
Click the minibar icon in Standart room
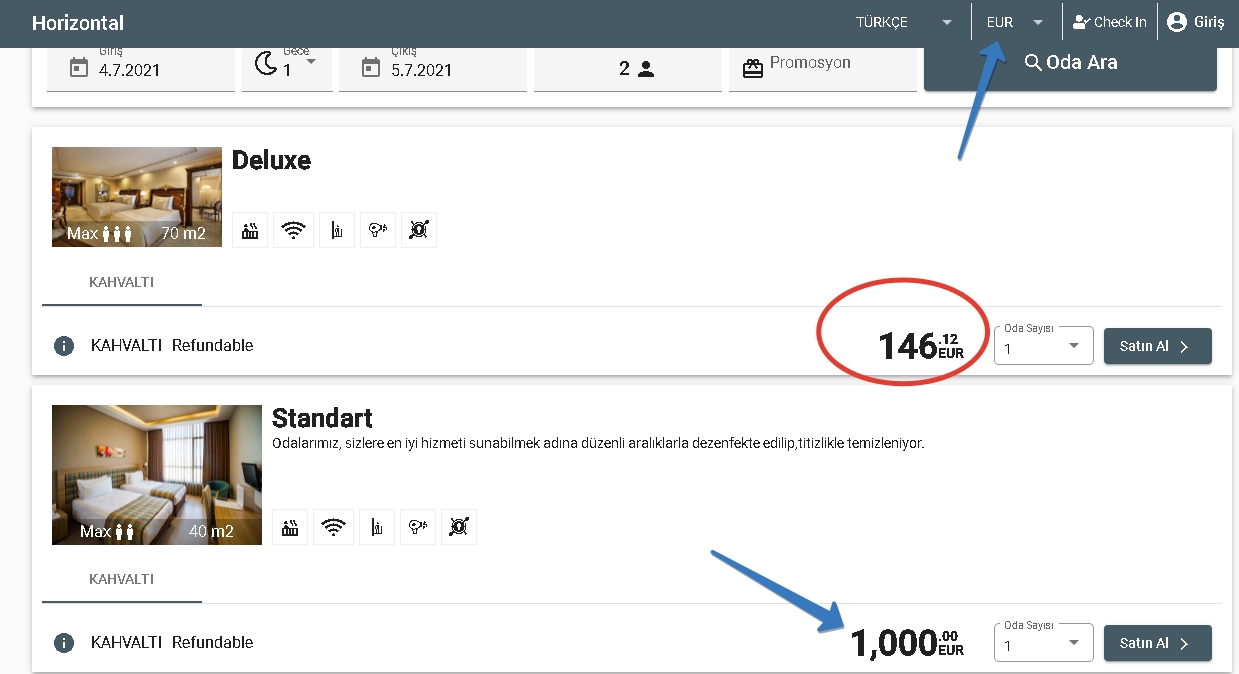376,527
